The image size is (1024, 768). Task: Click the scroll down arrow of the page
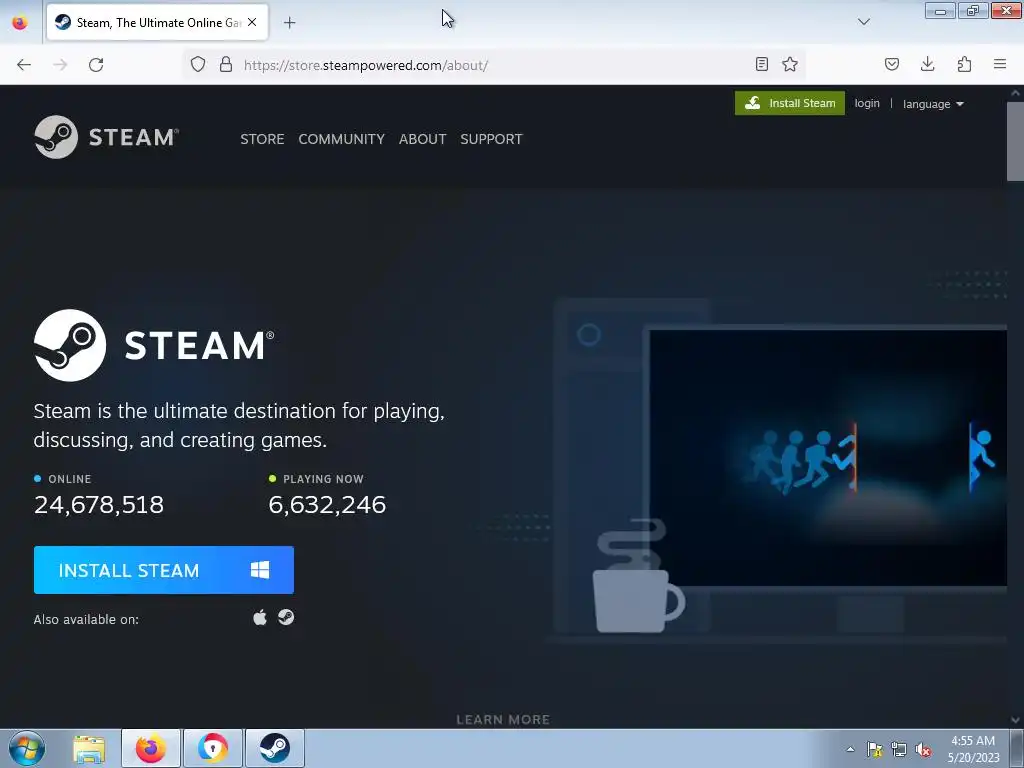click(x=1016, y=720)
